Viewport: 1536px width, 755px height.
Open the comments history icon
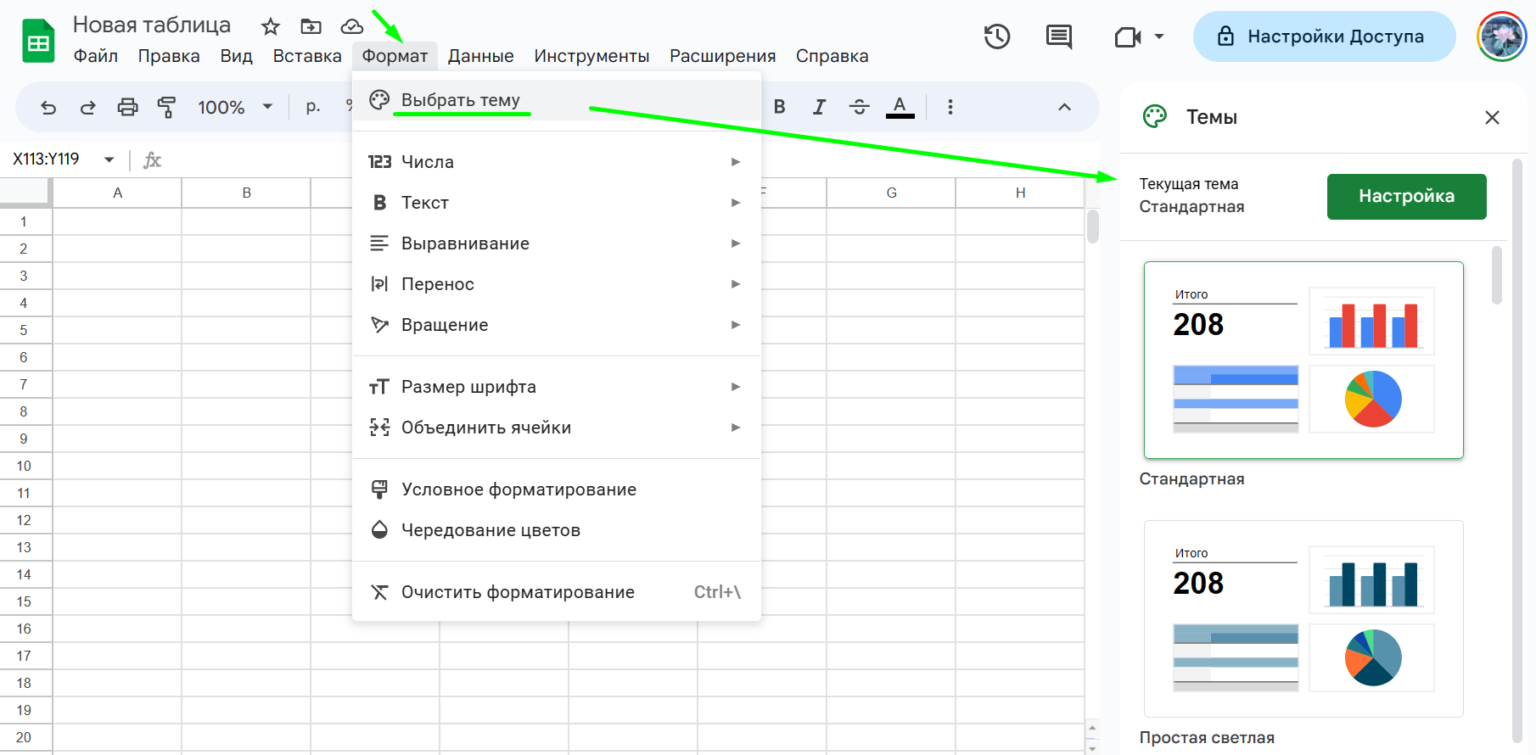coord(1058,37)
